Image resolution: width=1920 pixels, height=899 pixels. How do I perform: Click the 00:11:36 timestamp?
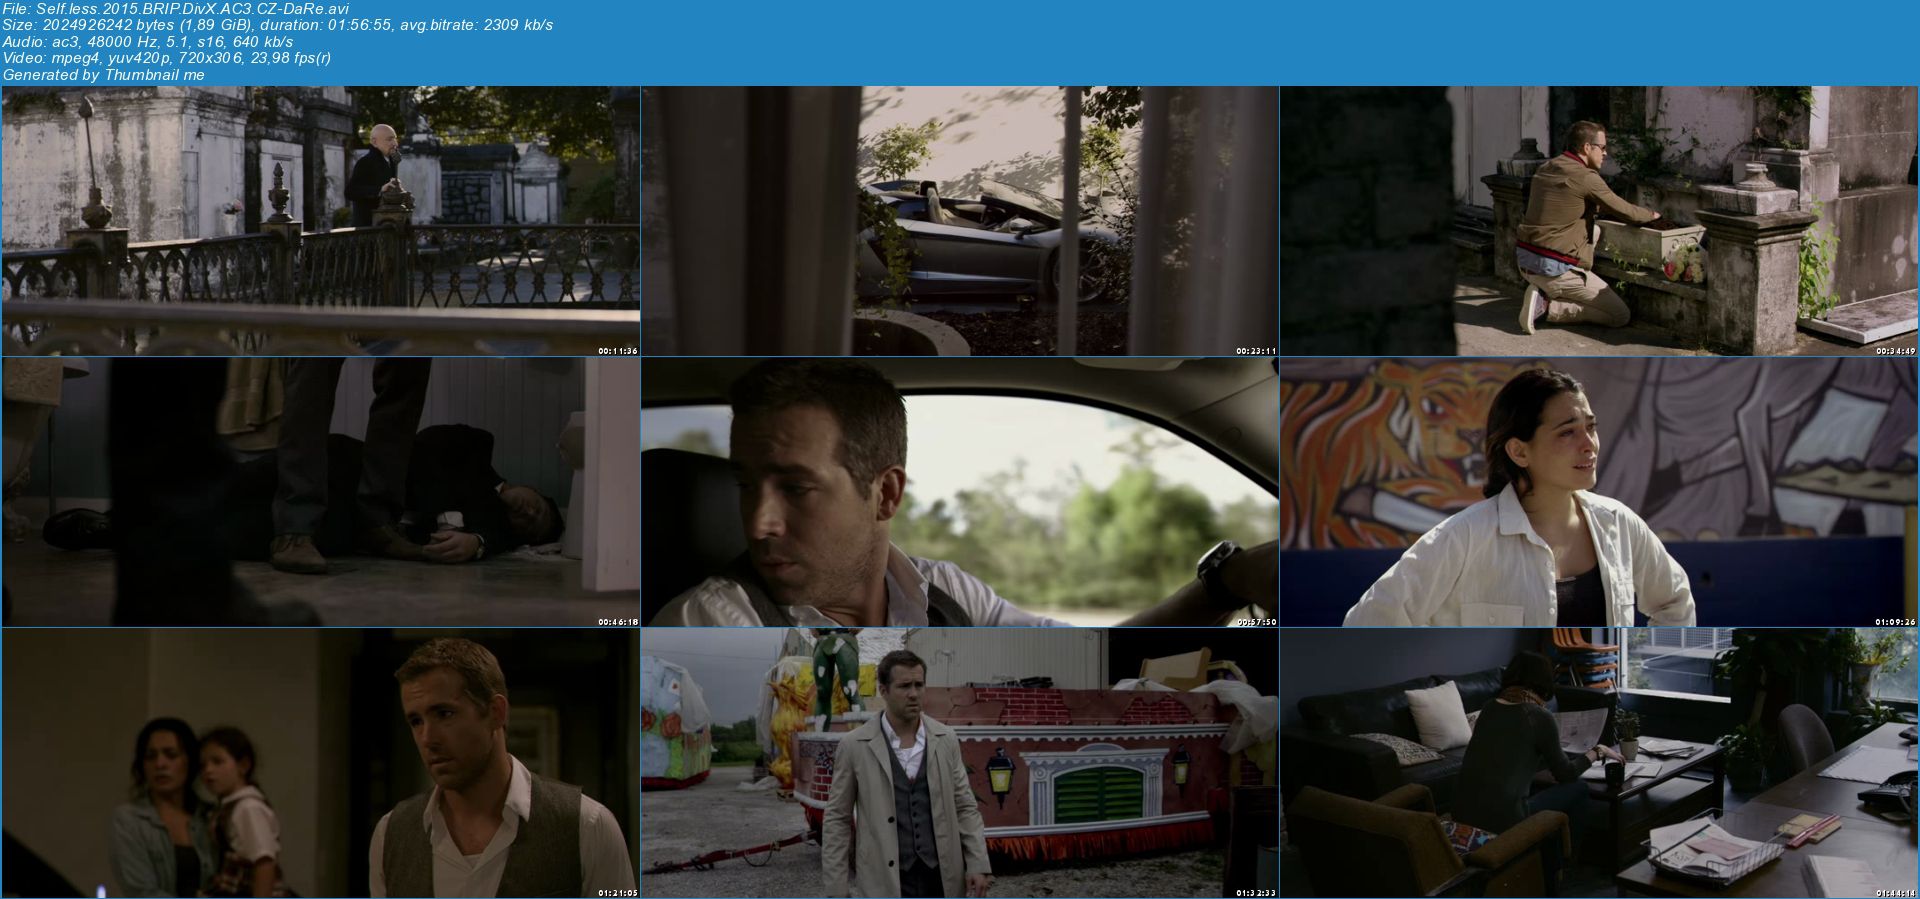point(617,351)
